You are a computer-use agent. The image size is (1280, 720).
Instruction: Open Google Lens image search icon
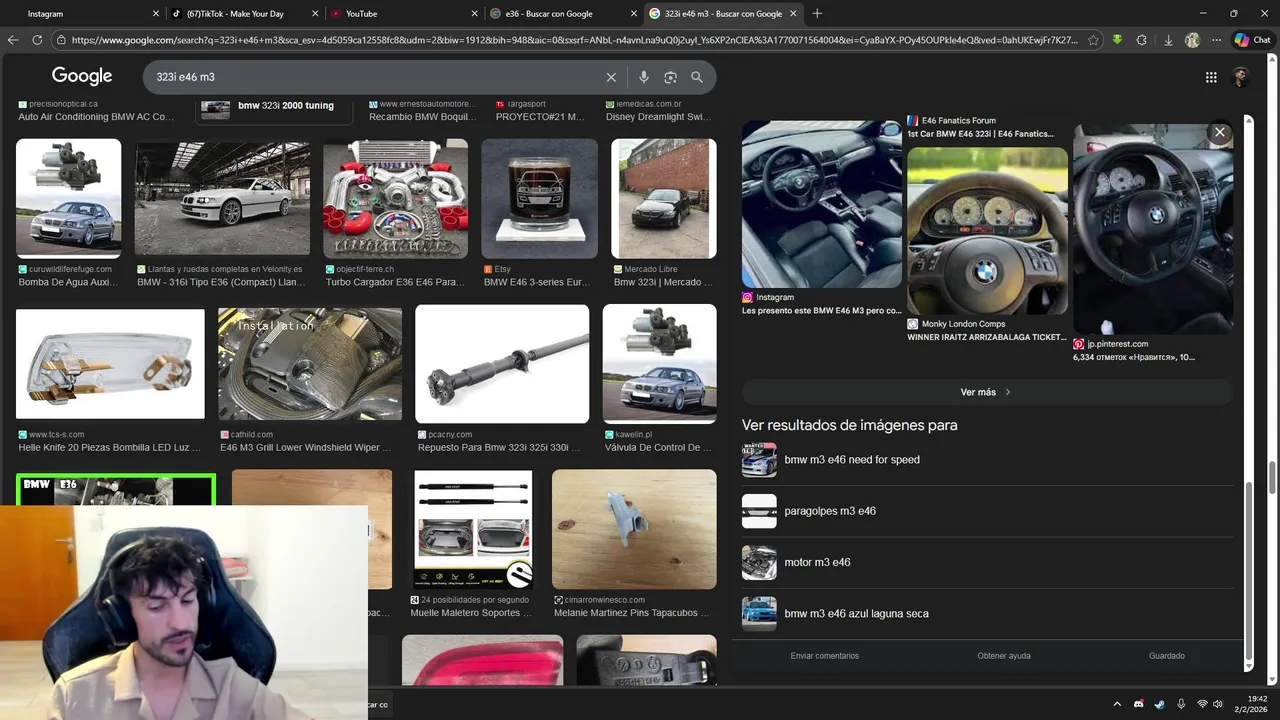click(x=670, y=77)
